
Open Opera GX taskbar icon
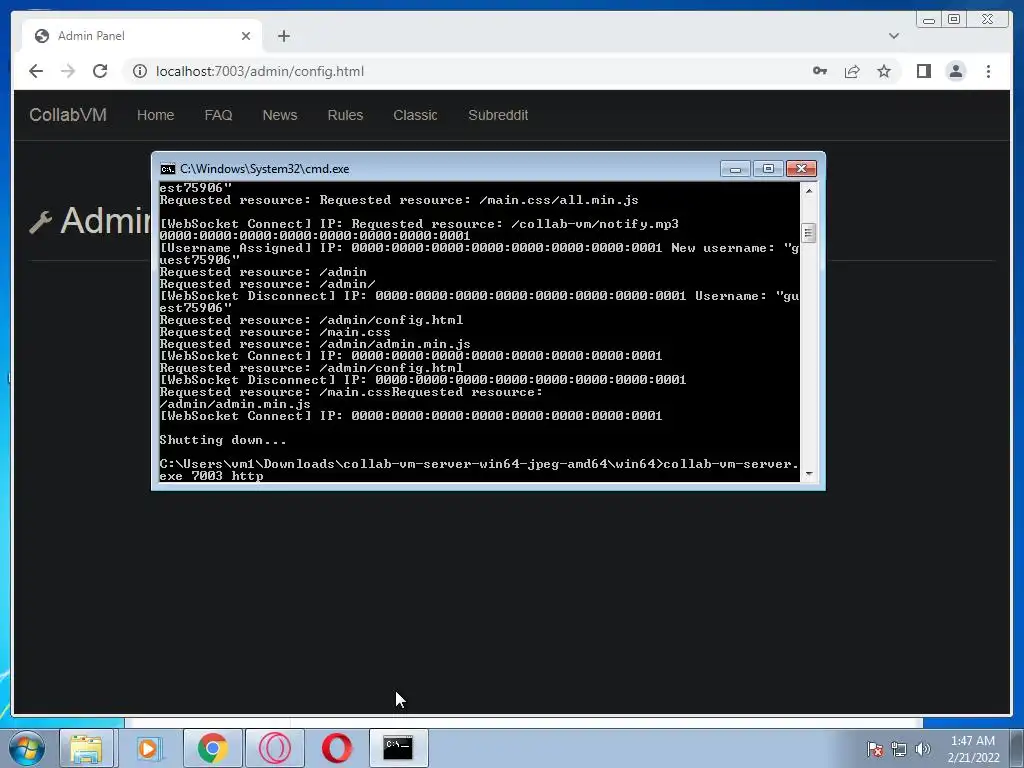point(275,748)
